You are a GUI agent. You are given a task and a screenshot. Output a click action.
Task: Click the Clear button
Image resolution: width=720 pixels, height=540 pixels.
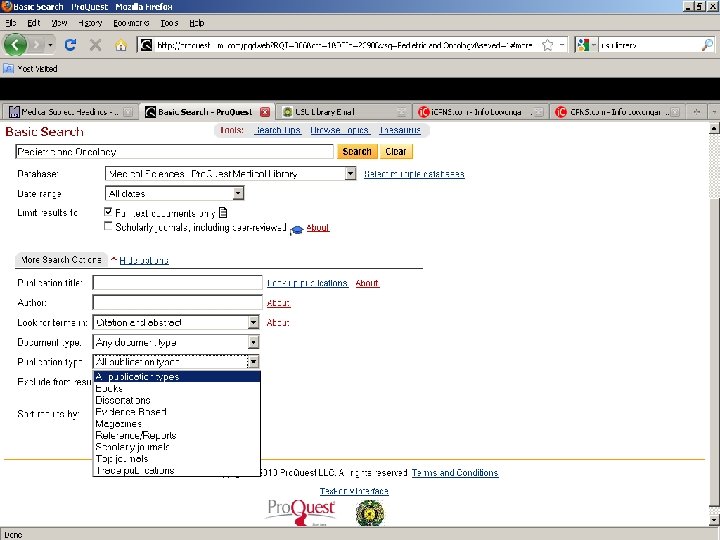coord(396,151)
